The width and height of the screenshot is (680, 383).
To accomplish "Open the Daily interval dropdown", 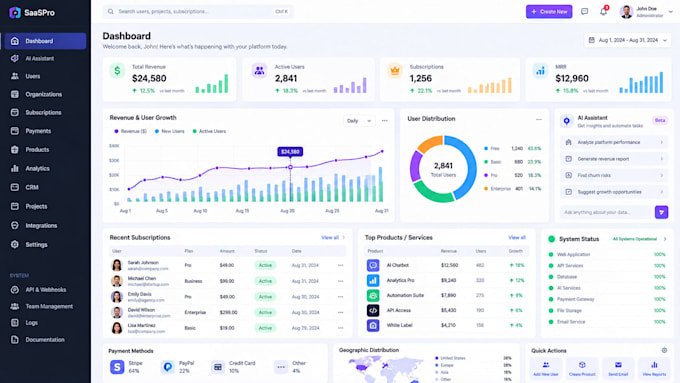I will click(359, 121).
